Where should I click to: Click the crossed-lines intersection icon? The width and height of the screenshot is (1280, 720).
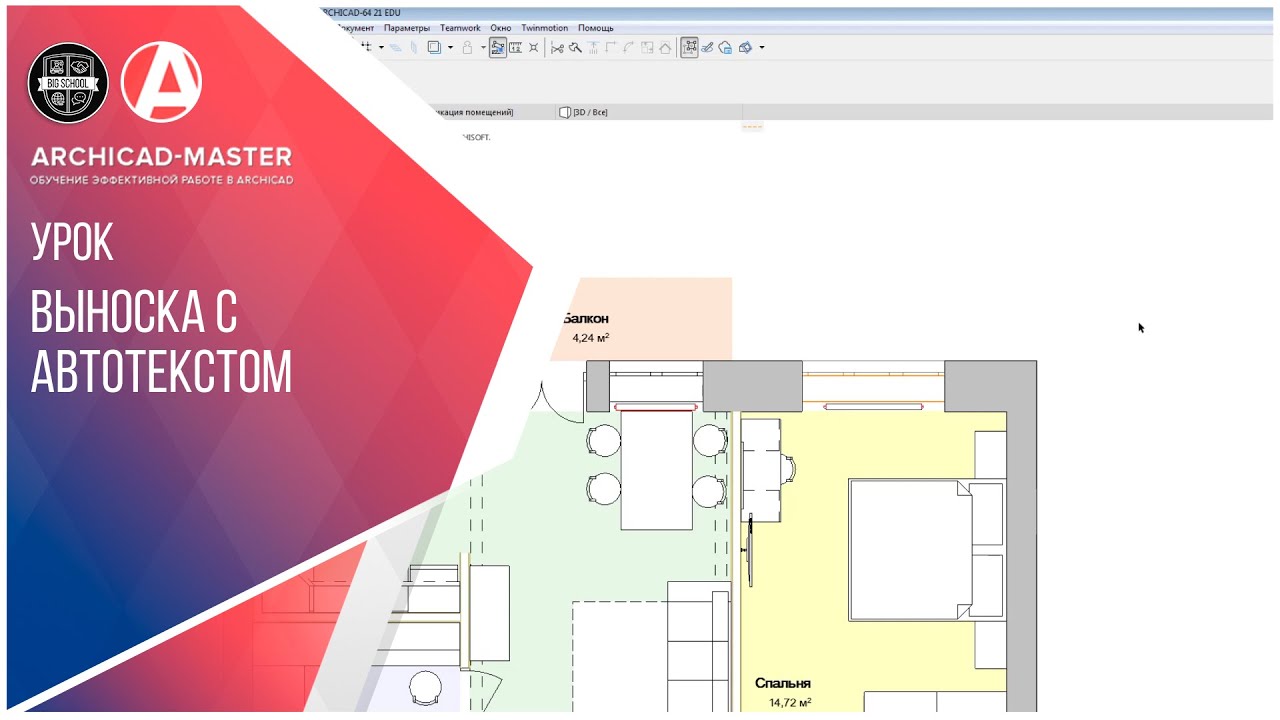tap(534, 47)
